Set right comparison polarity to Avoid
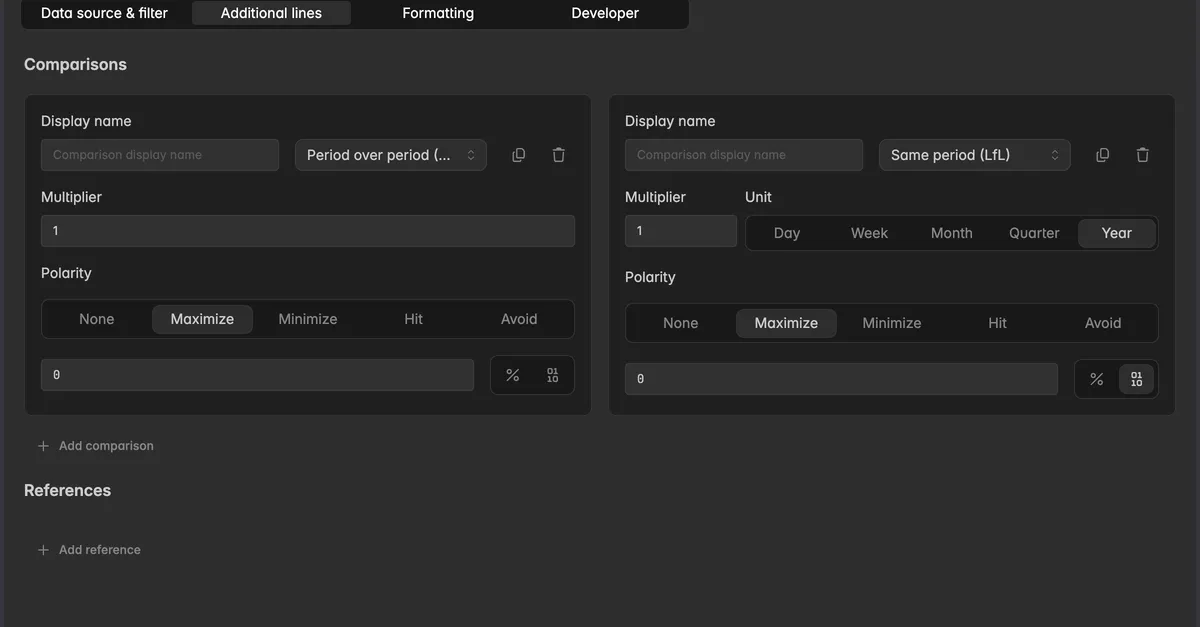 pyautogui.click(x=1103, y=323)
